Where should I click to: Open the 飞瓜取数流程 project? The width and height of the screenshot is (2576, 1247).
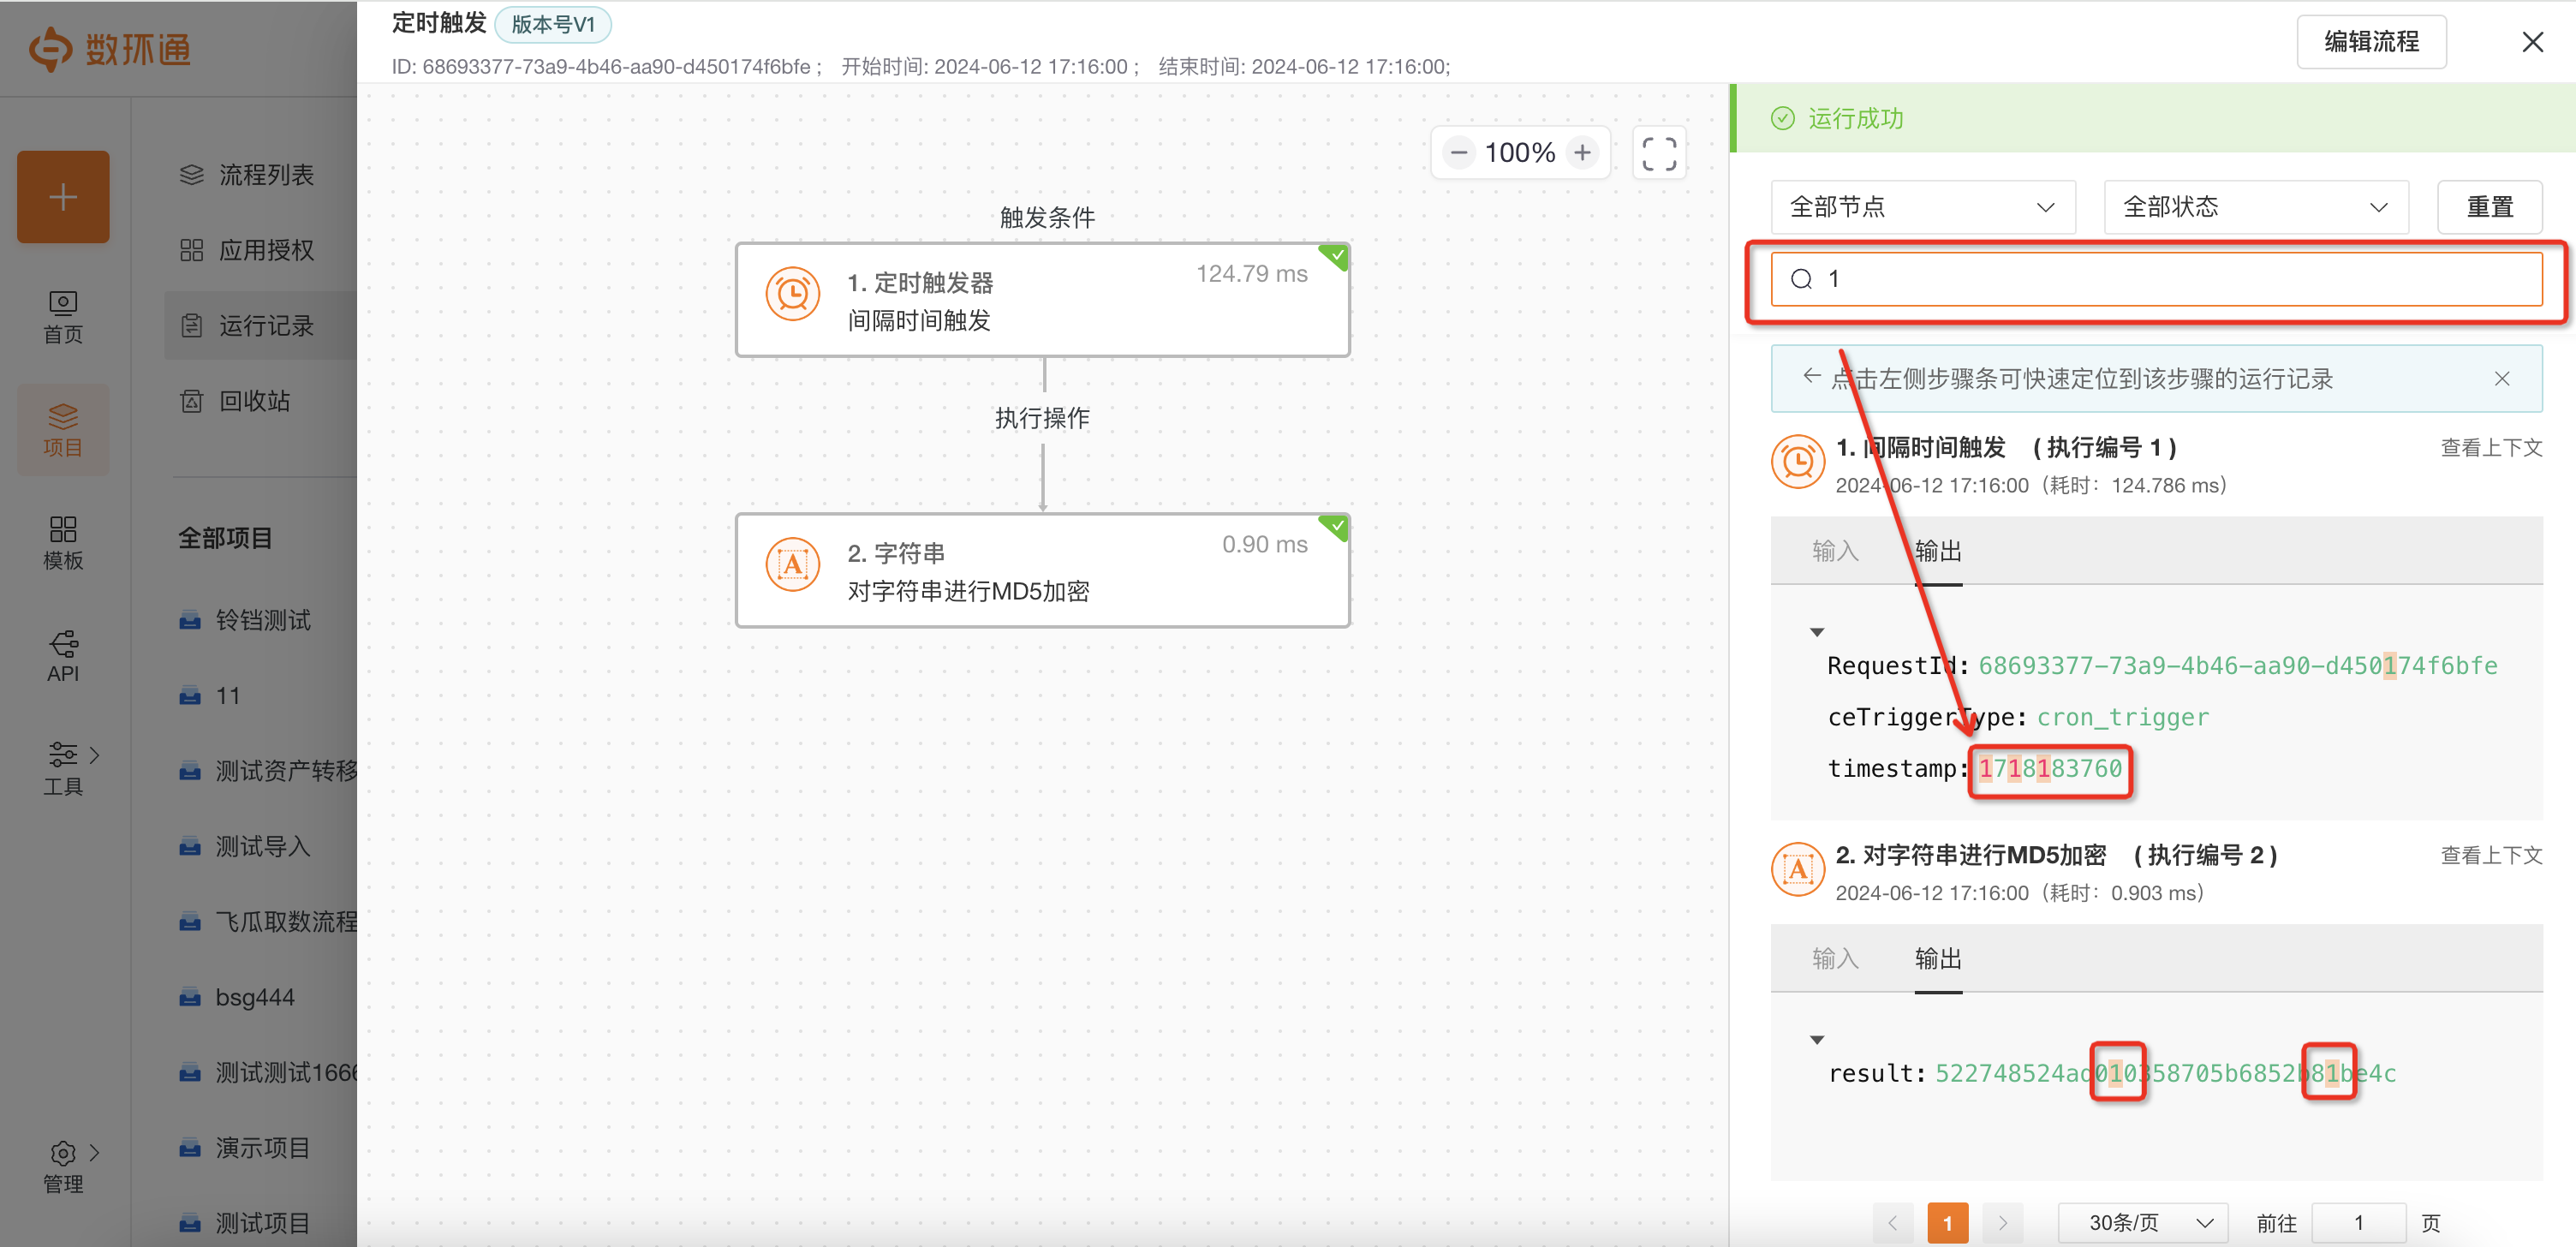pyautogui.click(x=267, y=922)
